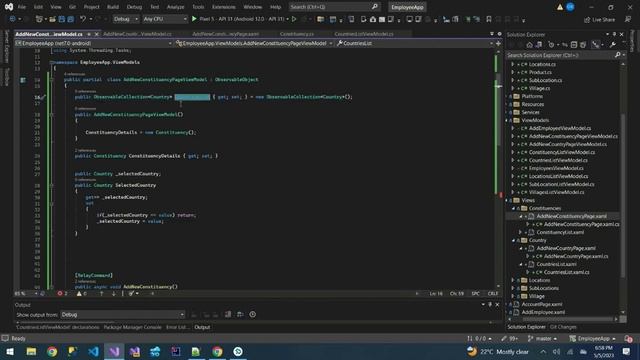
Task: Go to the next issue with the down arrow
Action: click(113, 293)
